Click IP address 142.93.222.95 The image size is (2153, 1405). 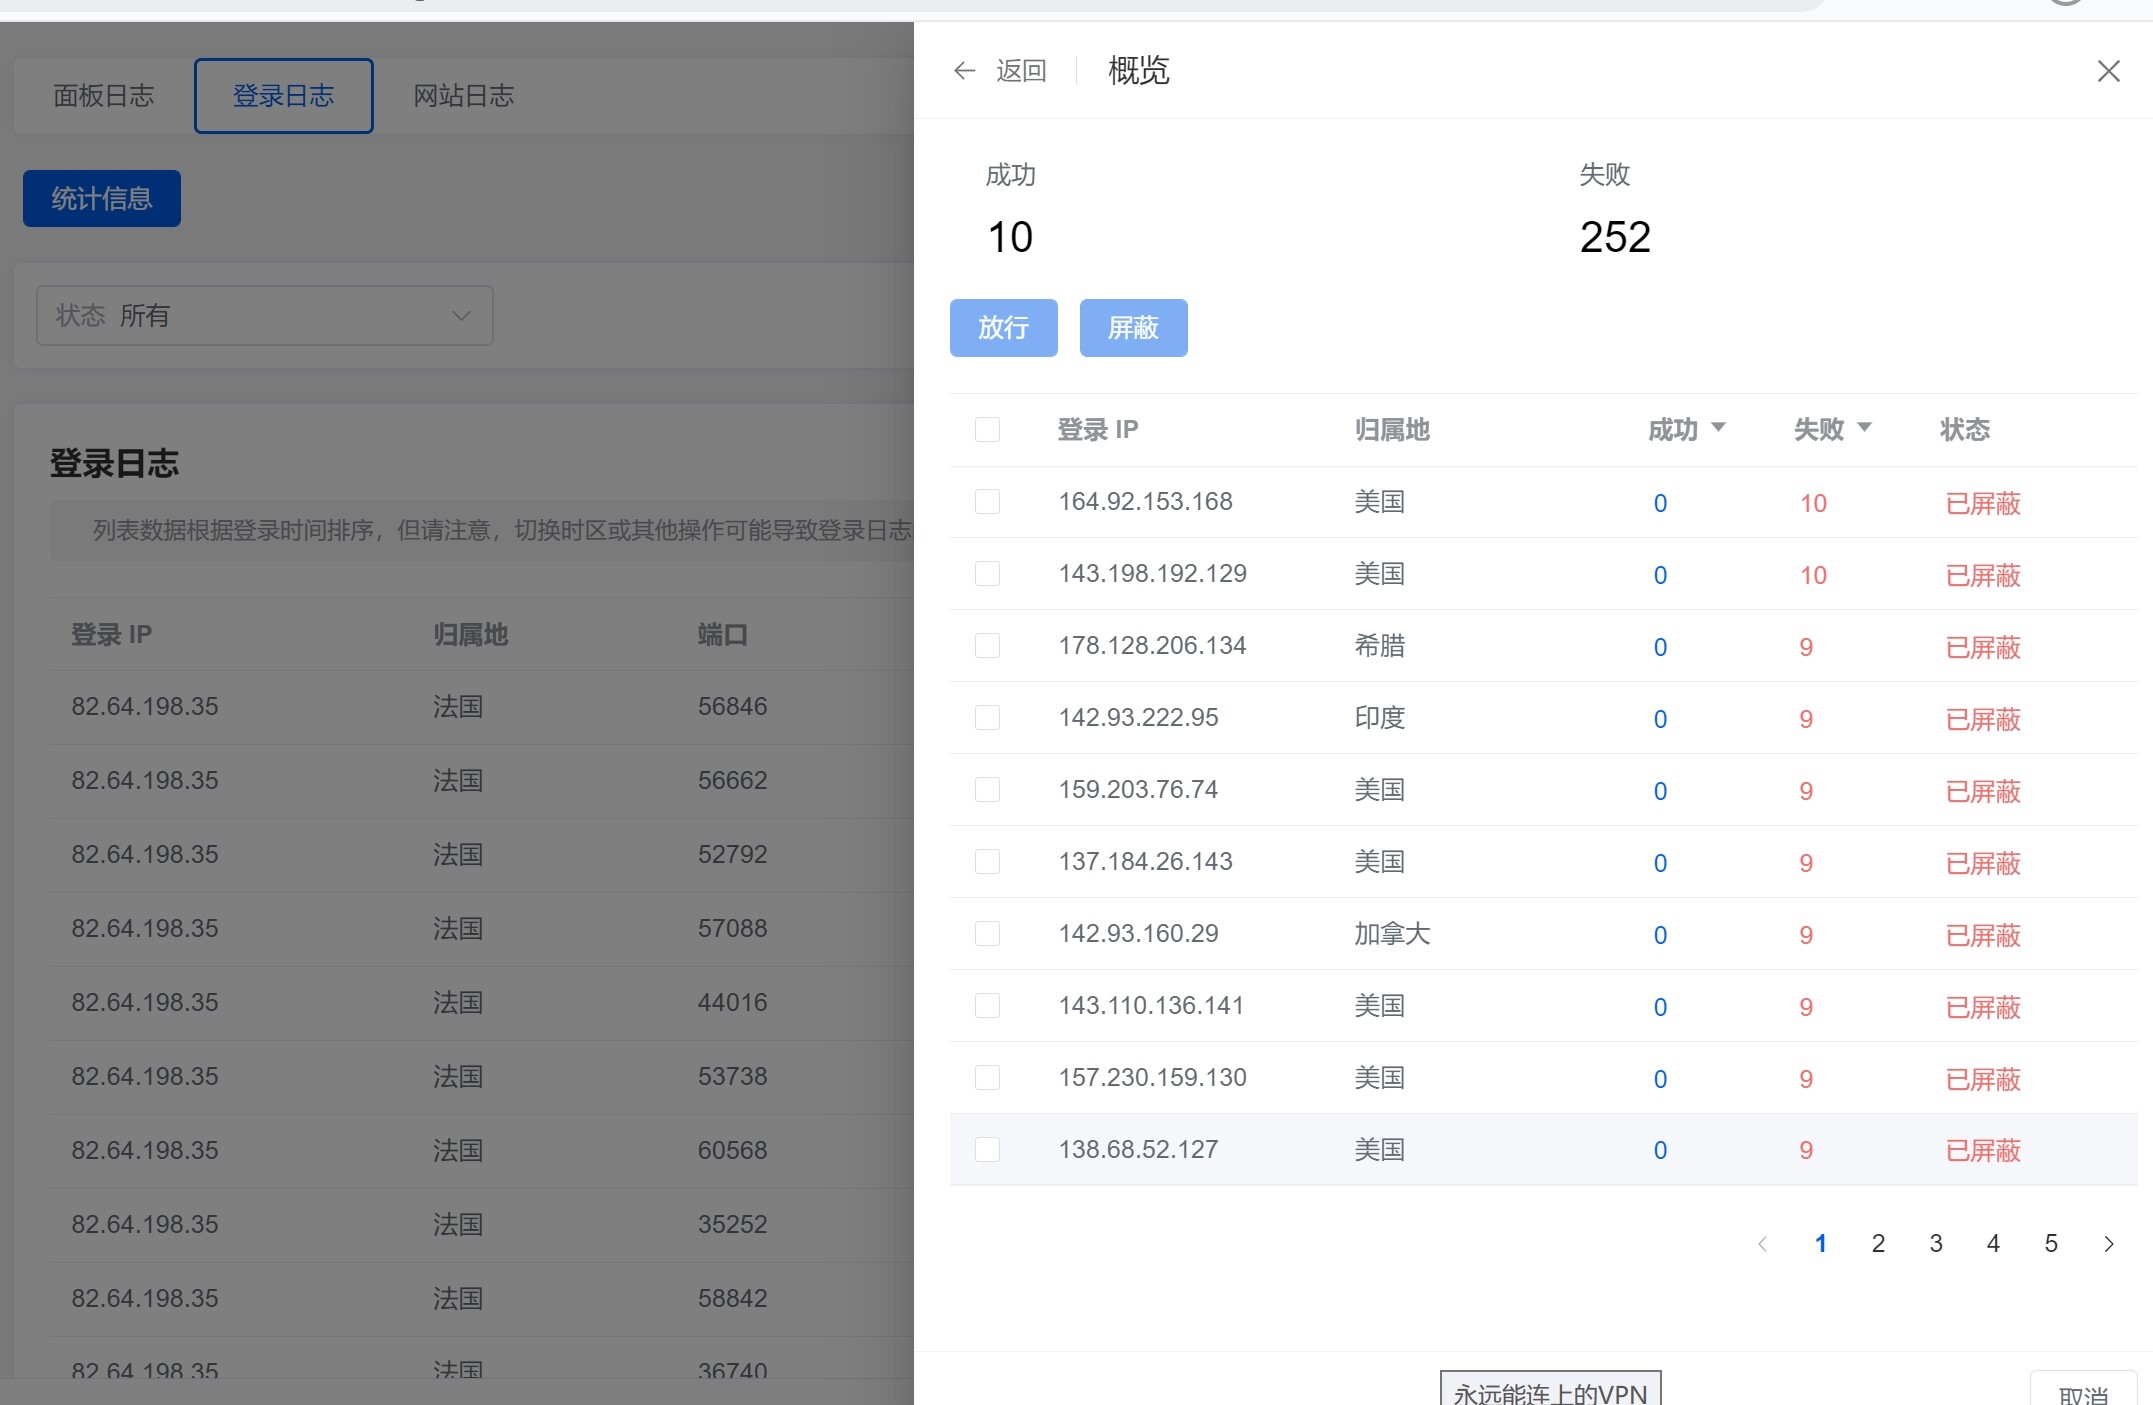click(1139, 718)
